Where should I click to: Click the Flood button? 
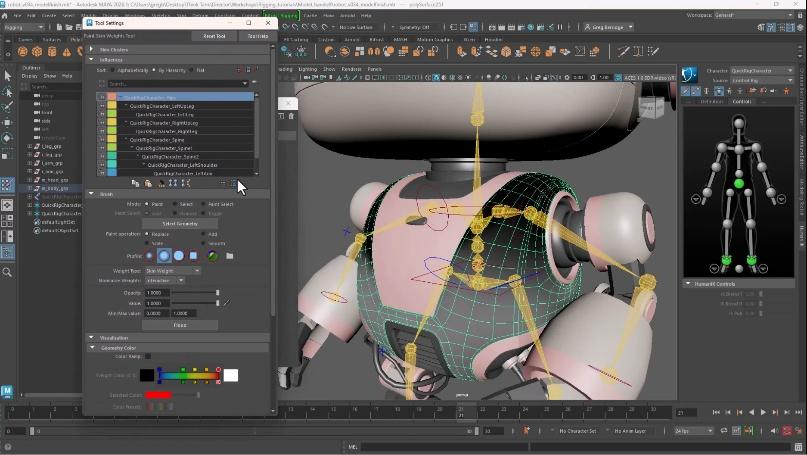pyautogui.click(x=180, y=325)
